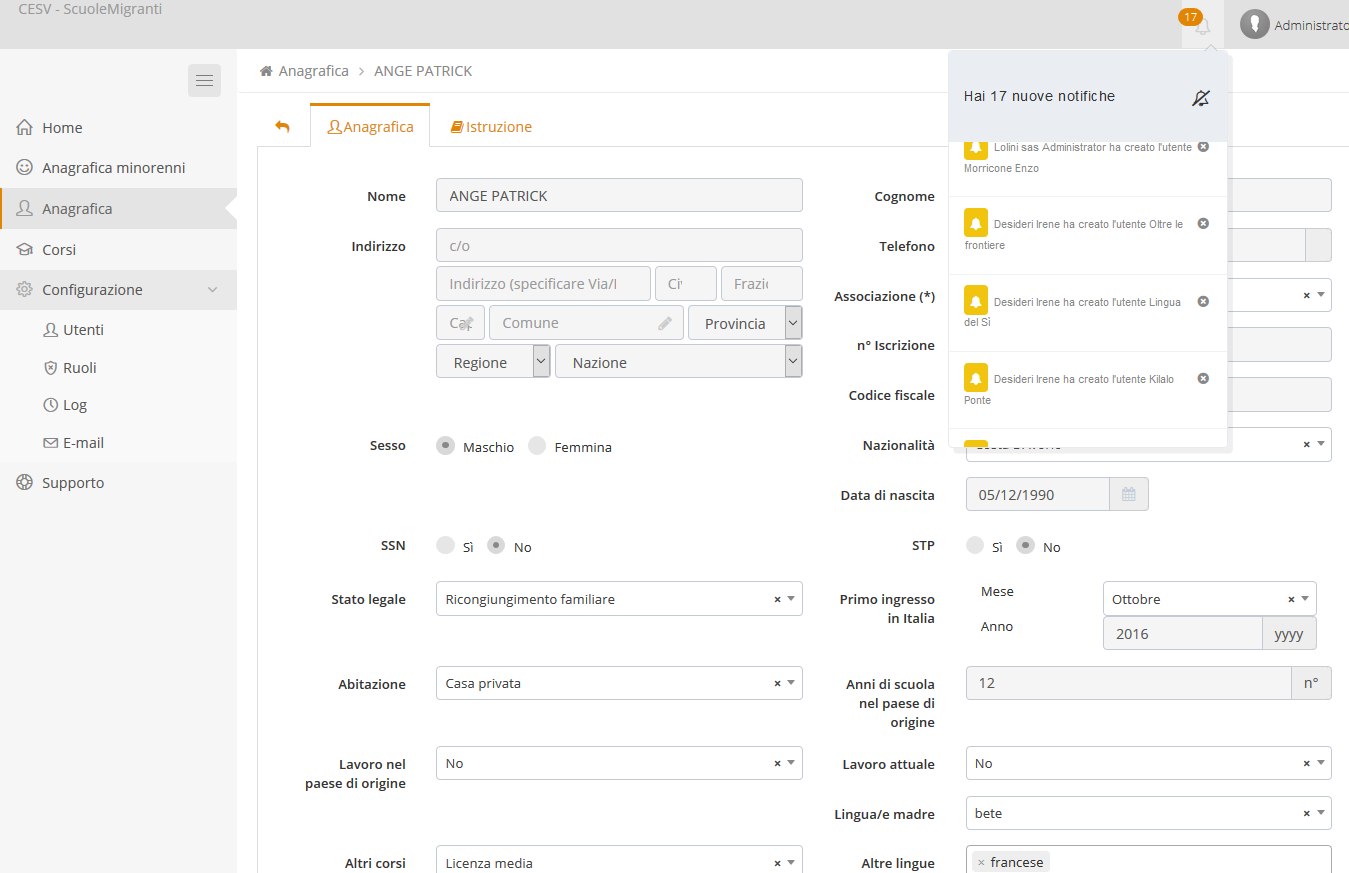Set STP to No
Screen dimensions: 1349x873
pyautogui.click(x=1026, y=546)
